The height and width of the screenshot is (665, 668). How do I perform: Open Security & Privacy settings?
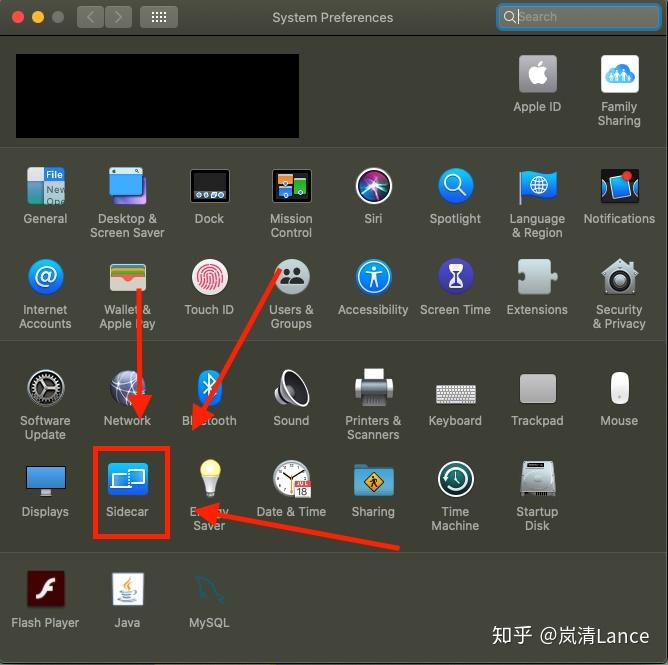pos(619,277)
